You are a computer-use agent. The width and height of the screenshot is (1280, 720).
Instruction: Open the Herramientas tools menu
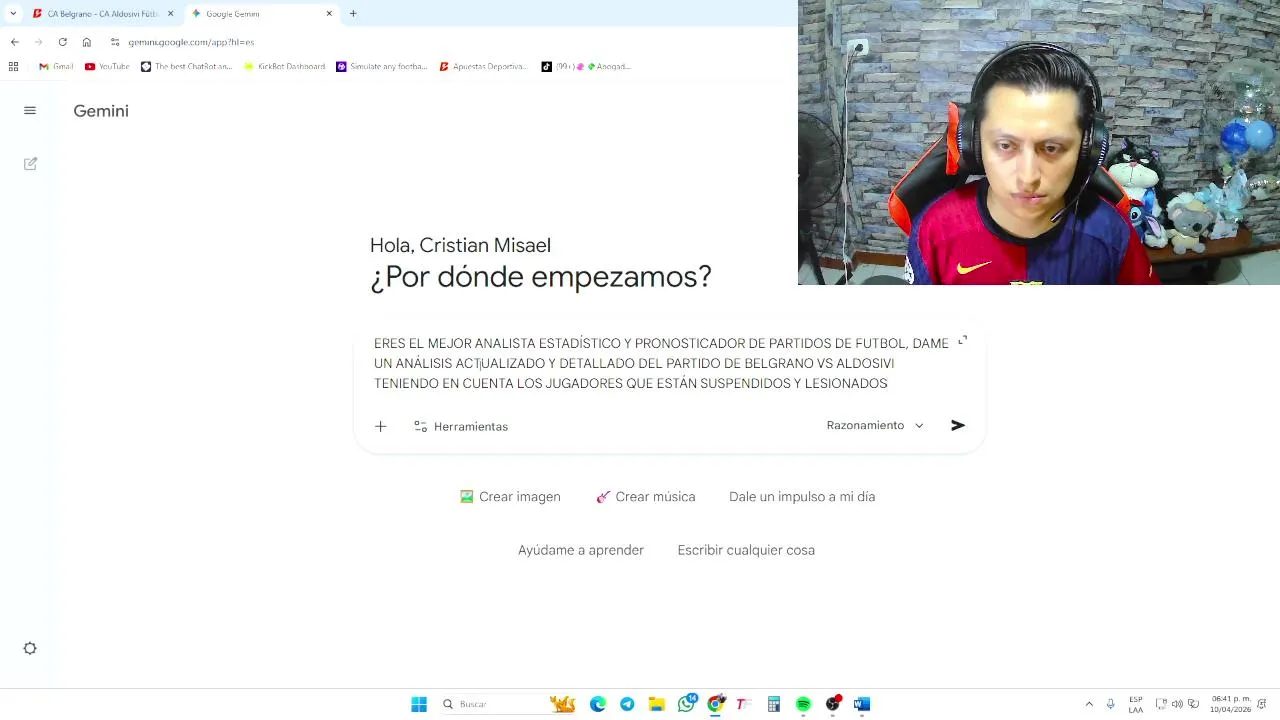click(461, 426)
